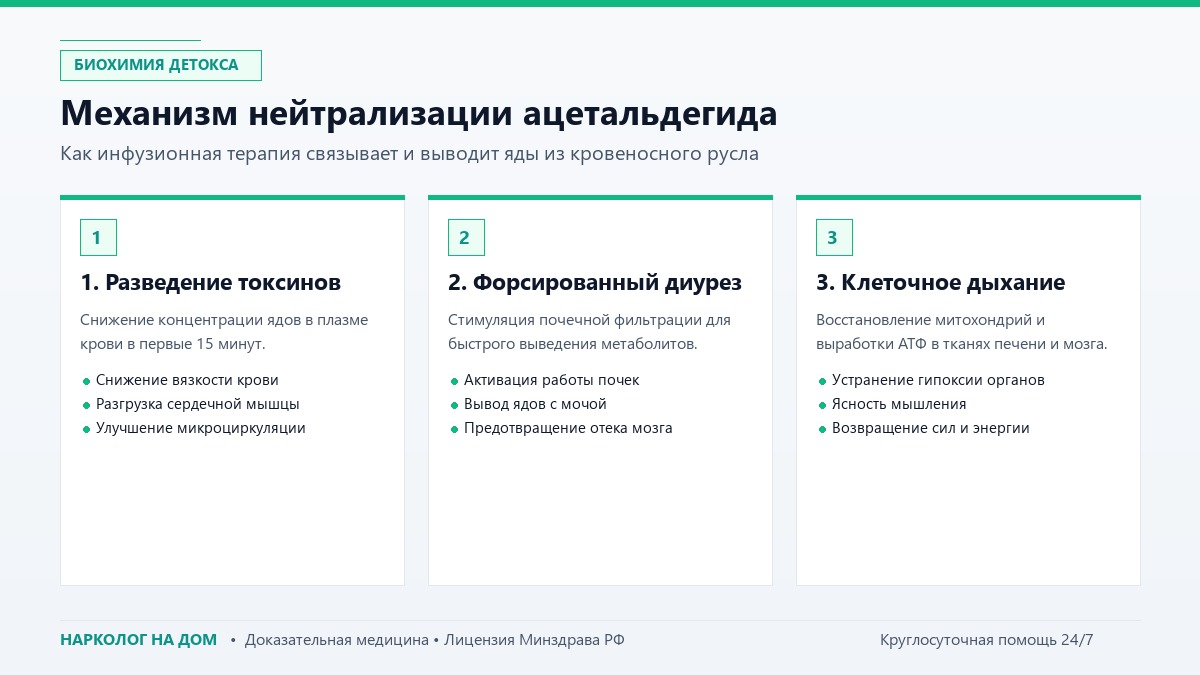The height and width of the screenshot is (675, 1200).
Task: Click footer text Доказательная медицина
Action: pos(337,640)
